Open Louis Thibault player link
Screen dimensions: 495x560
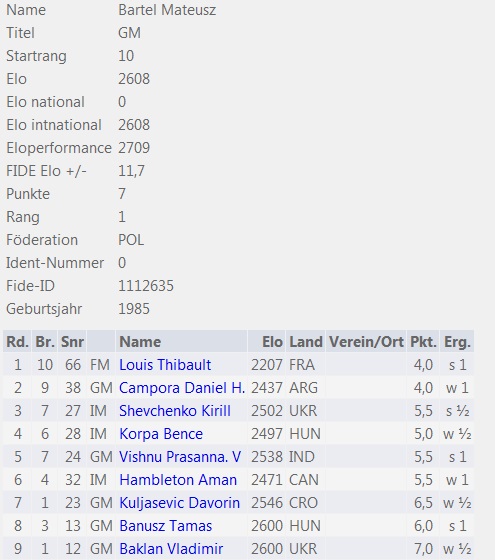165,365
